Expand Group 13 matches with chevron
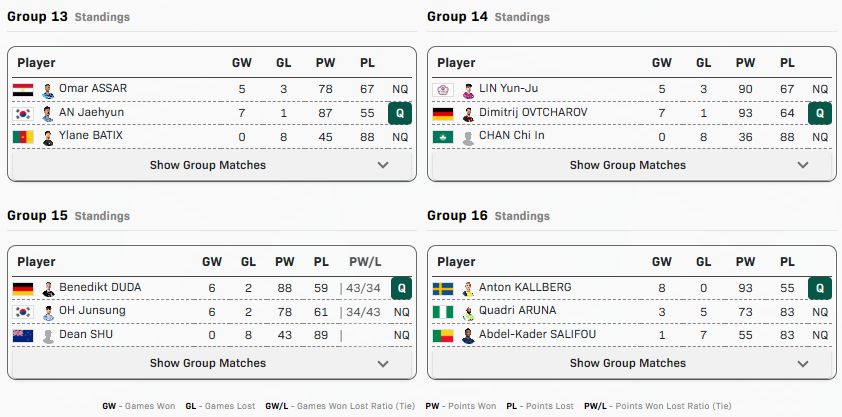The width and height of the screenshot is (842, 417). coord(384,166)
